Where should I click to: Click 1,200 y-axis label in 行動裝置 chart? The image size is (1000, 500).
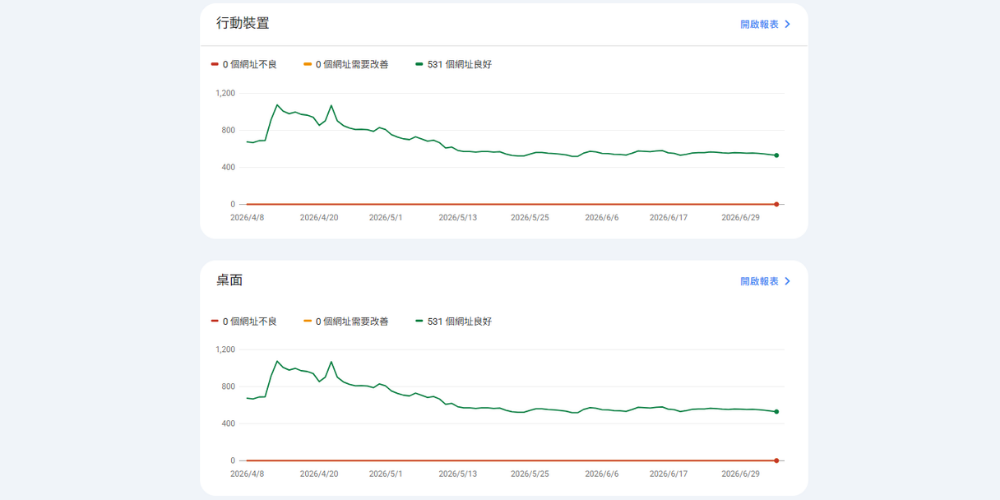click(226, 93)
